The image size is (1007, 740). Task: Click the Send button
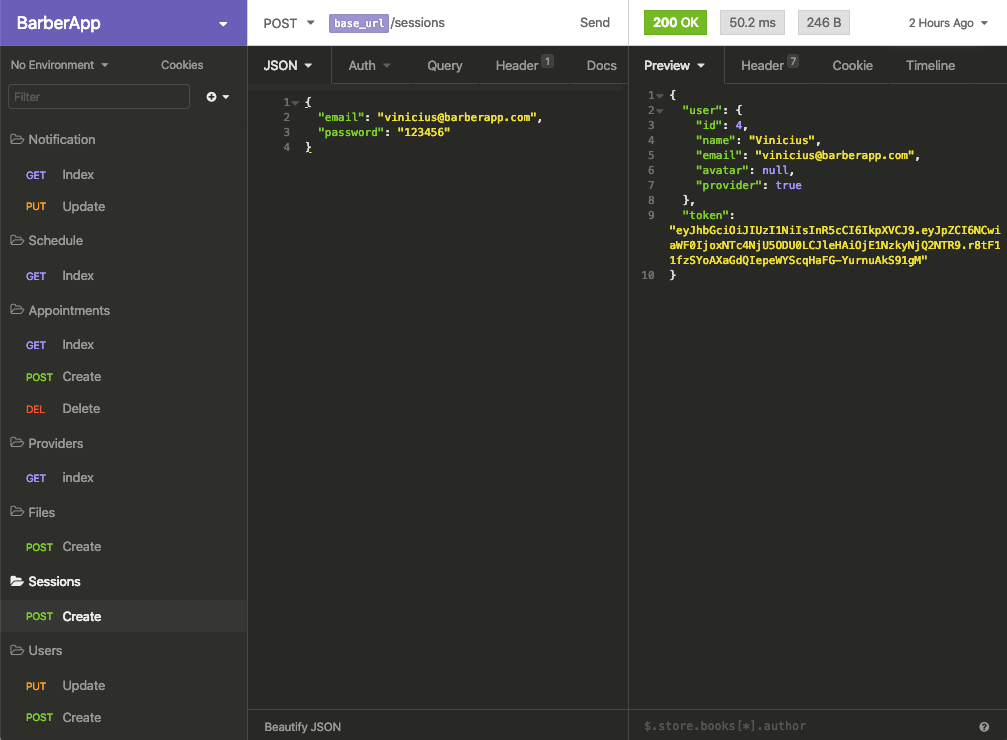(594, 22)
